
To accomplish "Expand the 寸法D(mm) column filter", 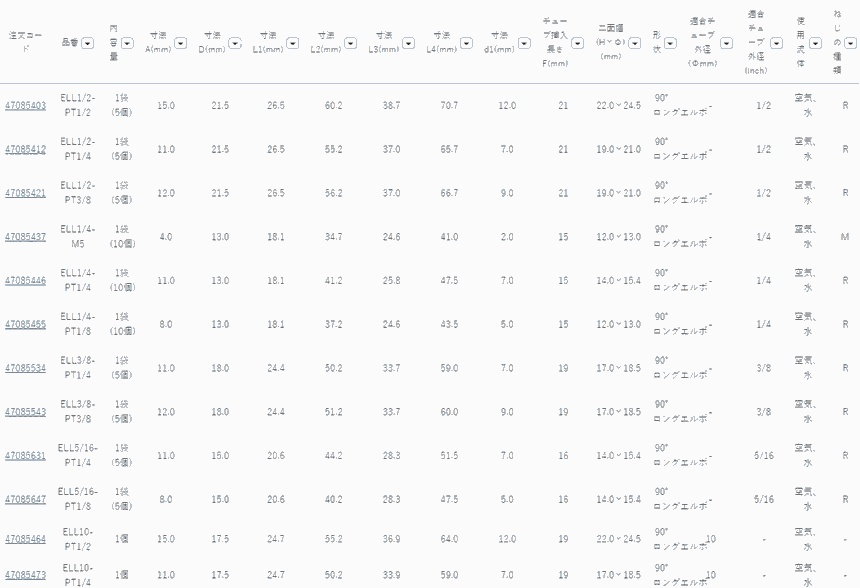I will (x=234, y=43).
